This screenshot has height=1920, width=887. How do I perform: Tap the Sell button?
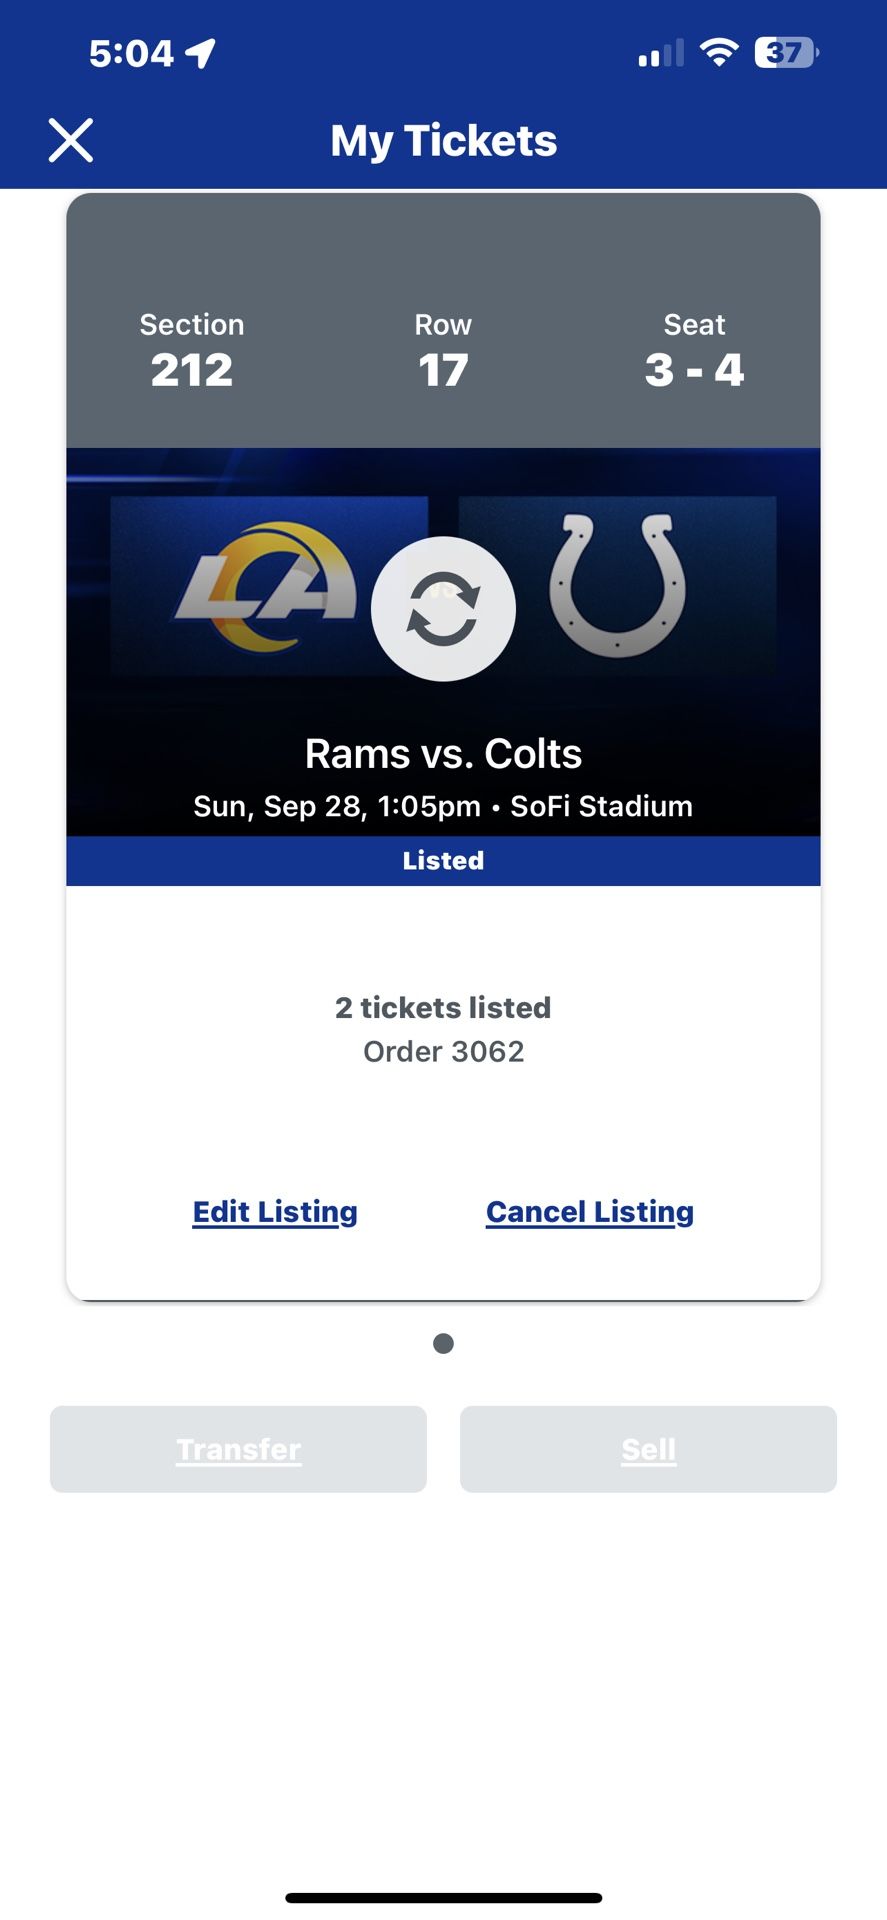tap(647, 1449)
